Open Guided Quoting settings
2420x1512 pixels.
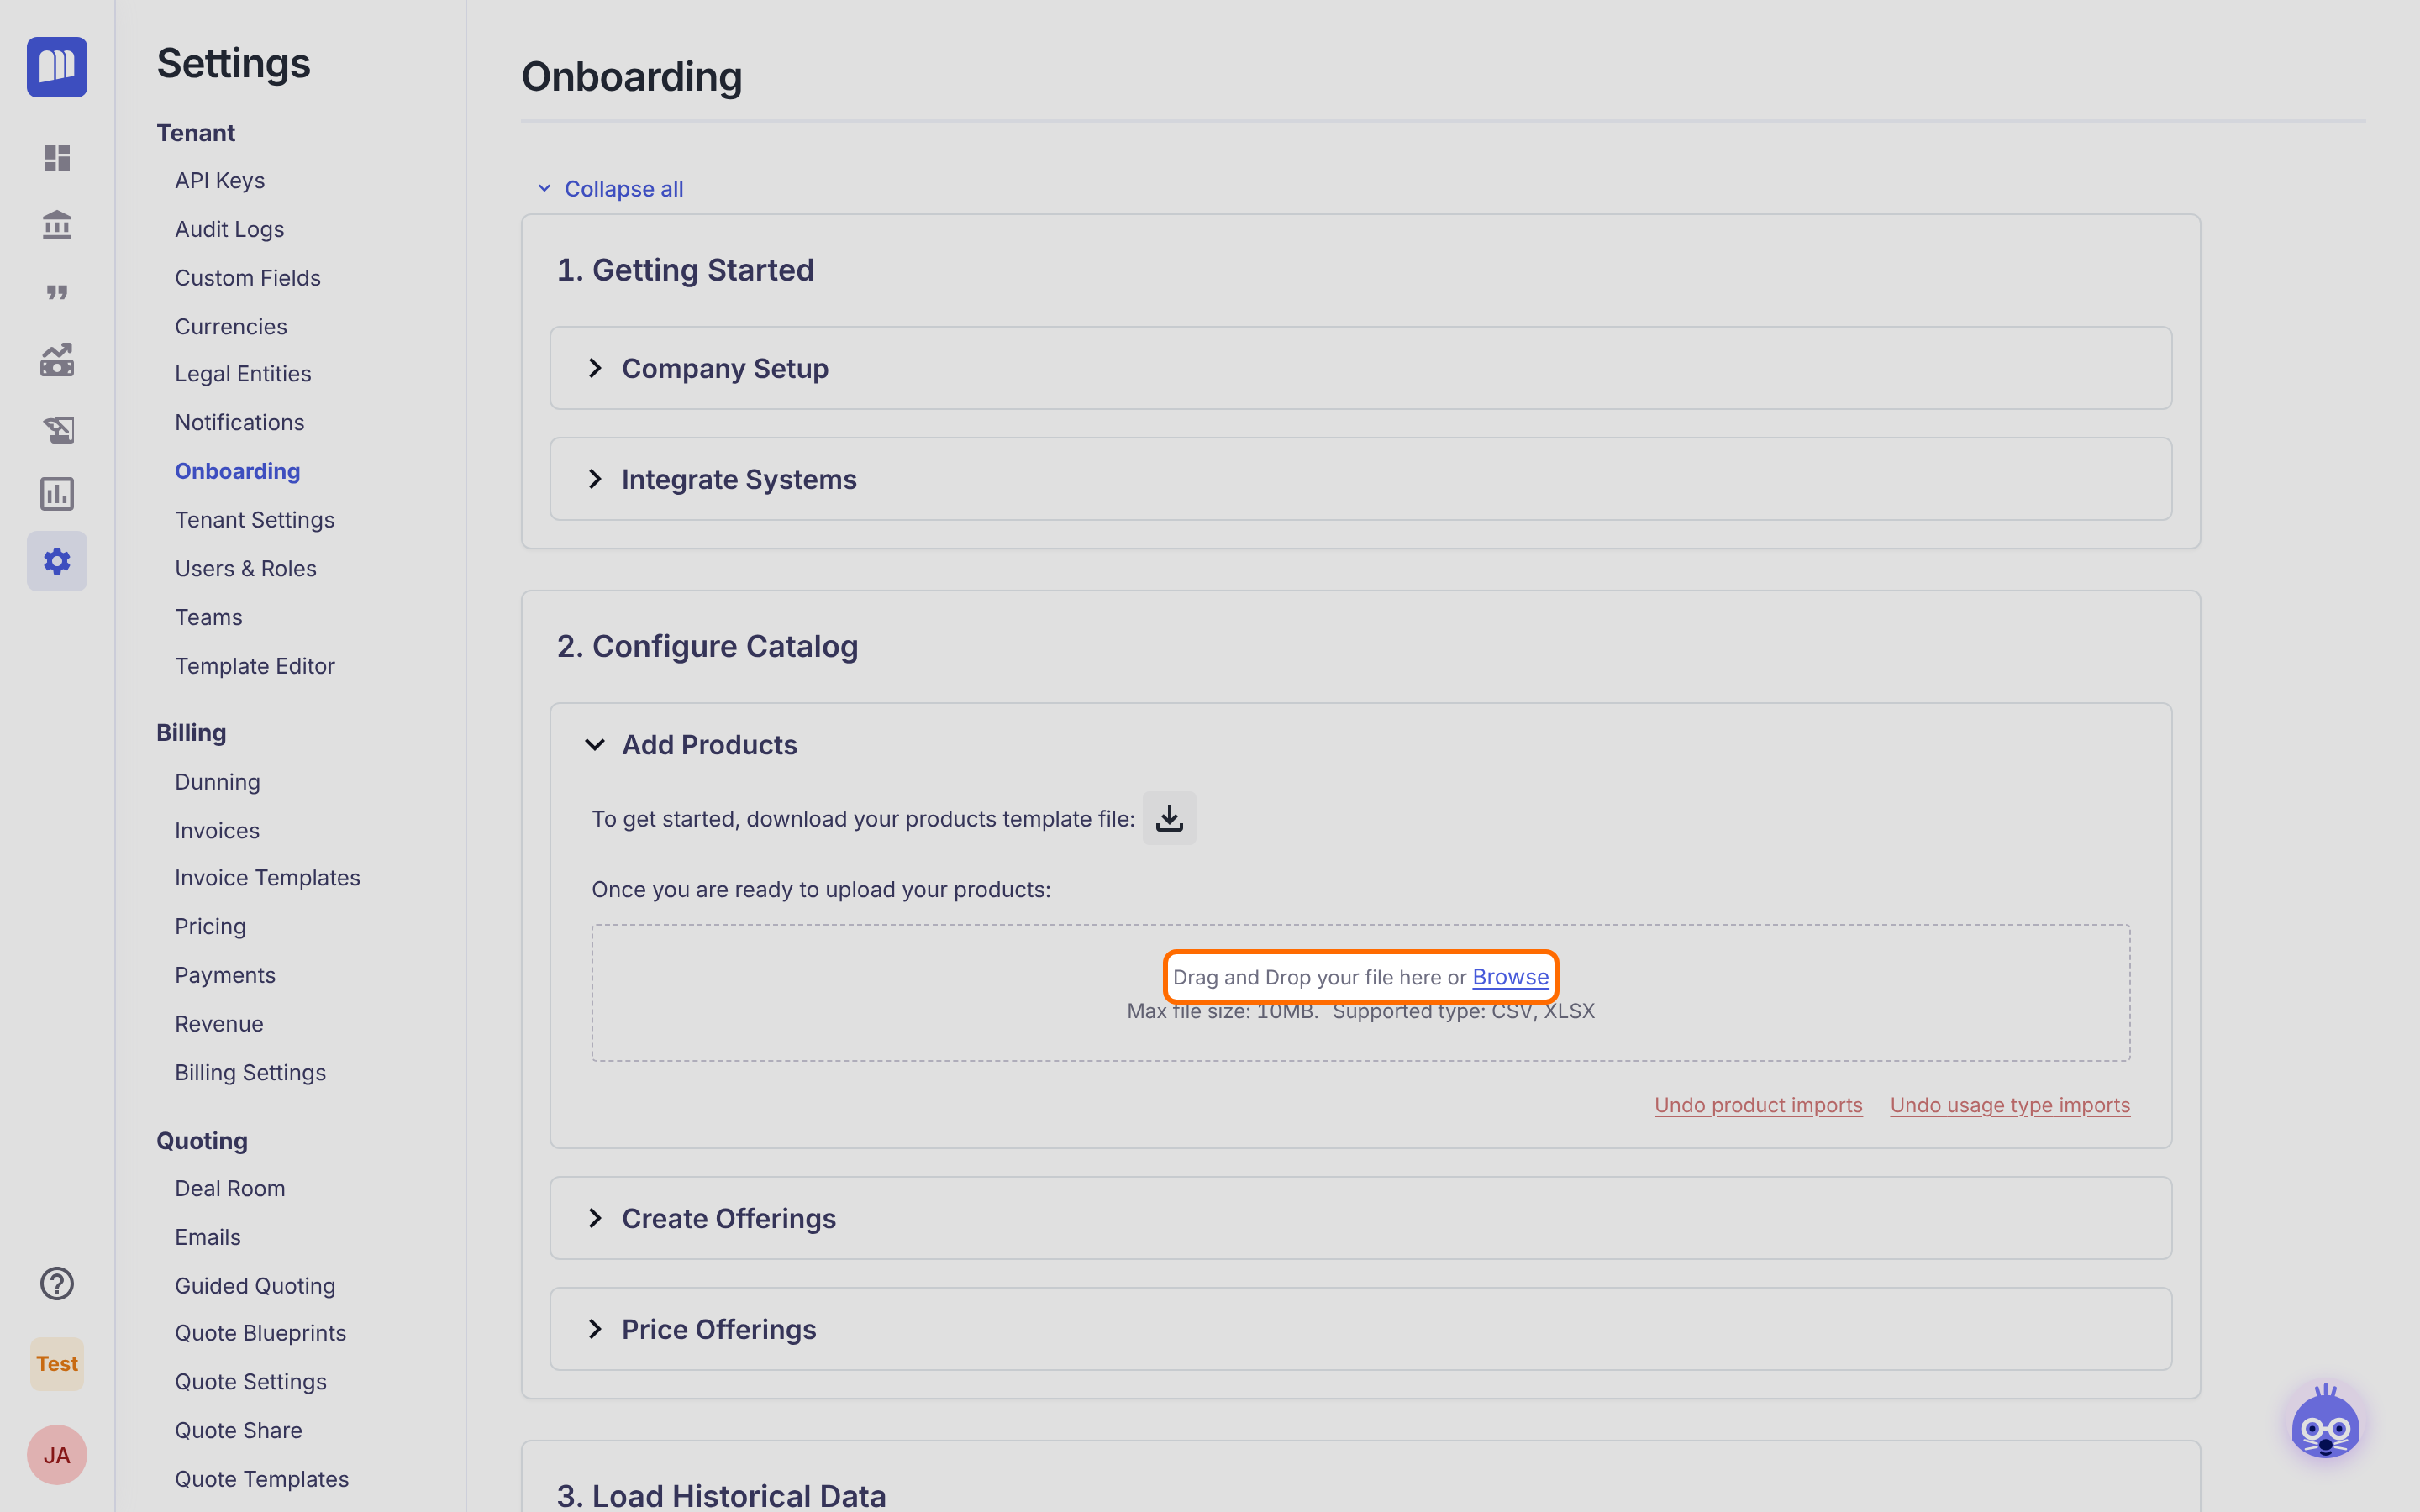[255, 1286]
